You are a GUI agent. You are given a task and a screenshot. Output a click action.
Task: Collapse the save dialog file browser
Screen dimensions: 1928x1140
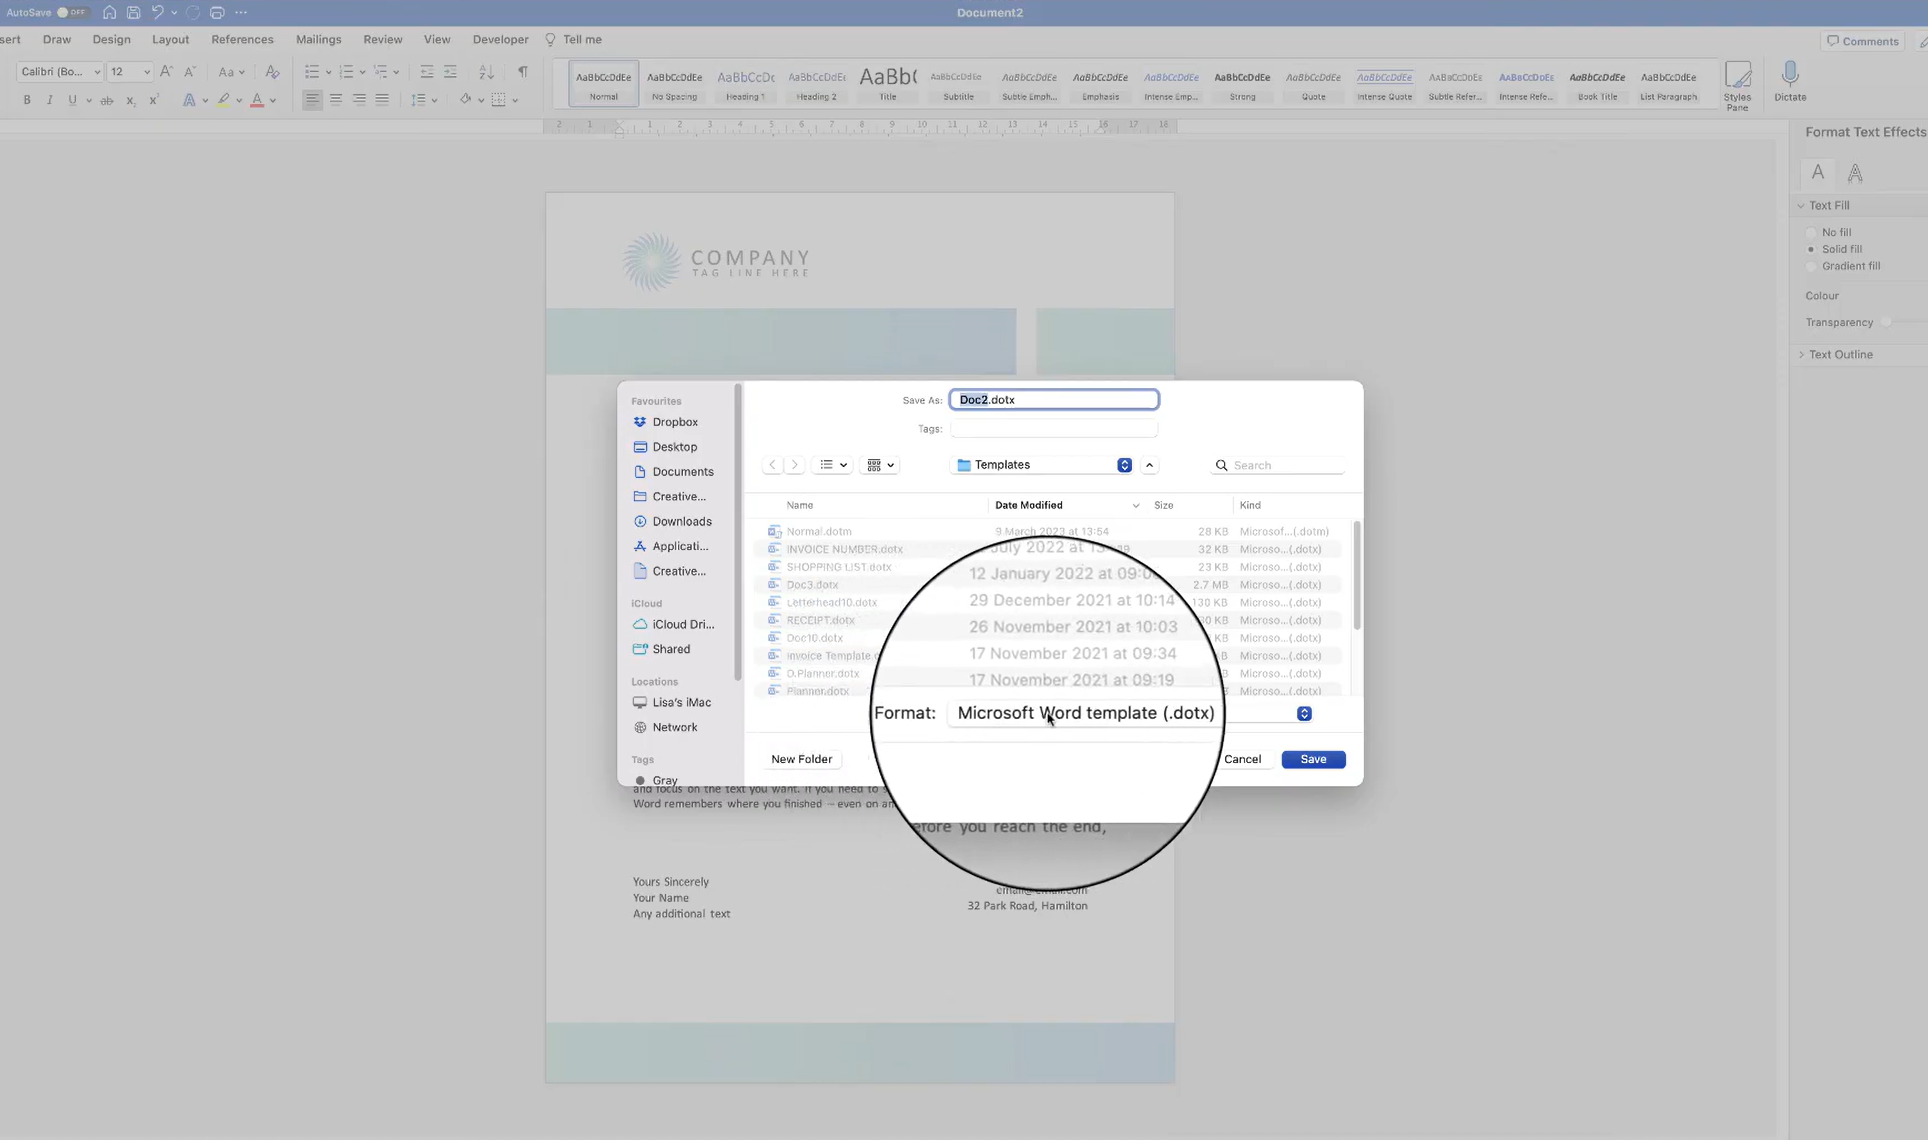[x=1150, y=465]
